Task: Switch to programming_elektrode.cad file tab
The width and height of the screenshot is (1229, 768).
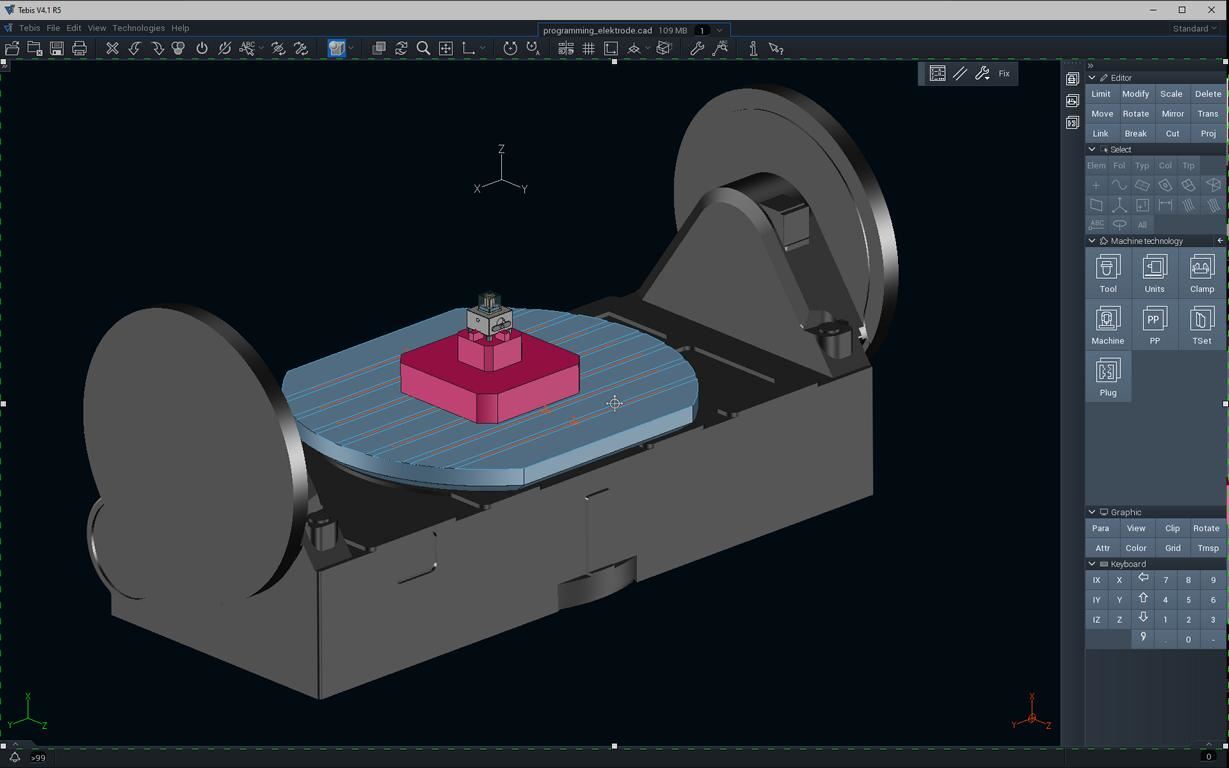Action: coord(597,30)
